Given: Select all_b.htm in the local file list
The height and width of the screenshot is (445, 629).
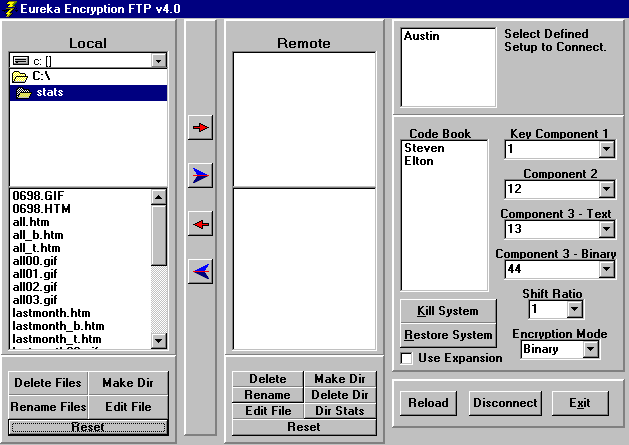Looking at the screenshot, I should coord(37,235).
